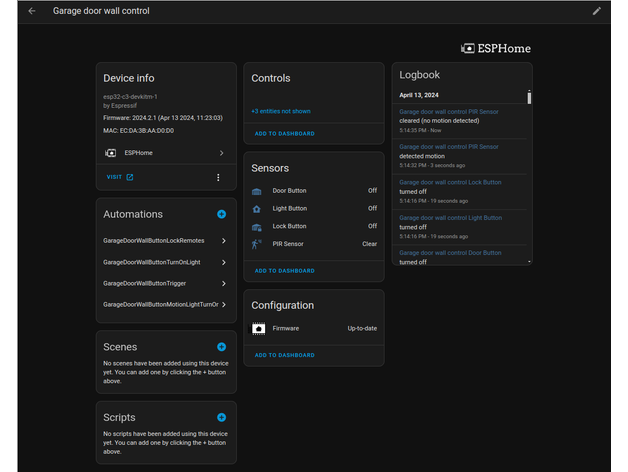
Task: Add Configuration card to dashboard
Action: pyautogui.click(x=284, y=355)
